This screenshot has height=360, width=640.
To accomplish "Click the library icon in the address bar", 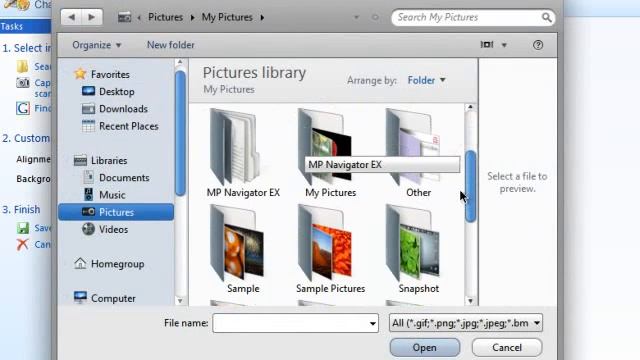I will click(124, 18).
